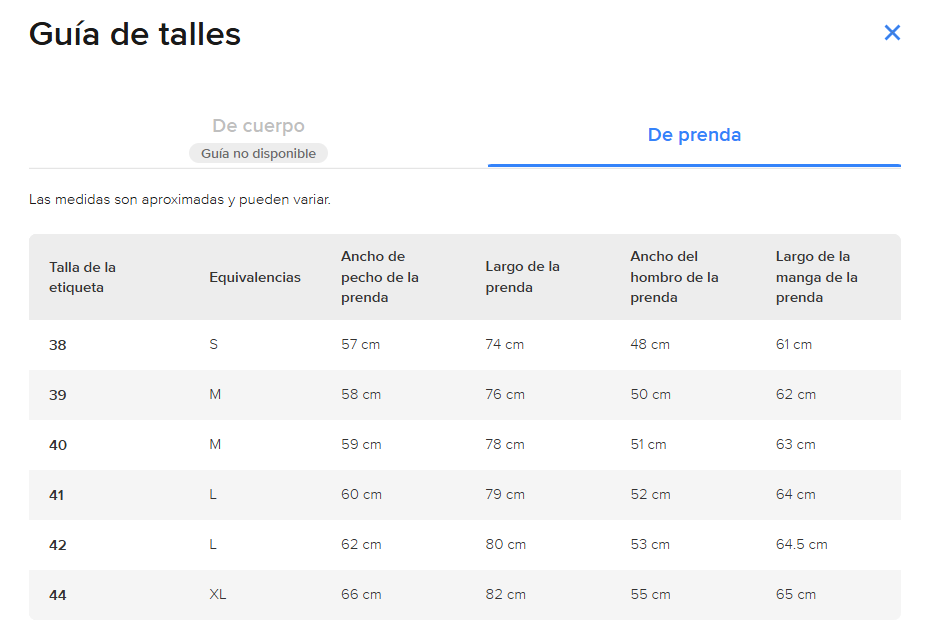The height and width of the screenshot is (638, 935).
Task: Click the Guía de talles title
Action: 135,34
